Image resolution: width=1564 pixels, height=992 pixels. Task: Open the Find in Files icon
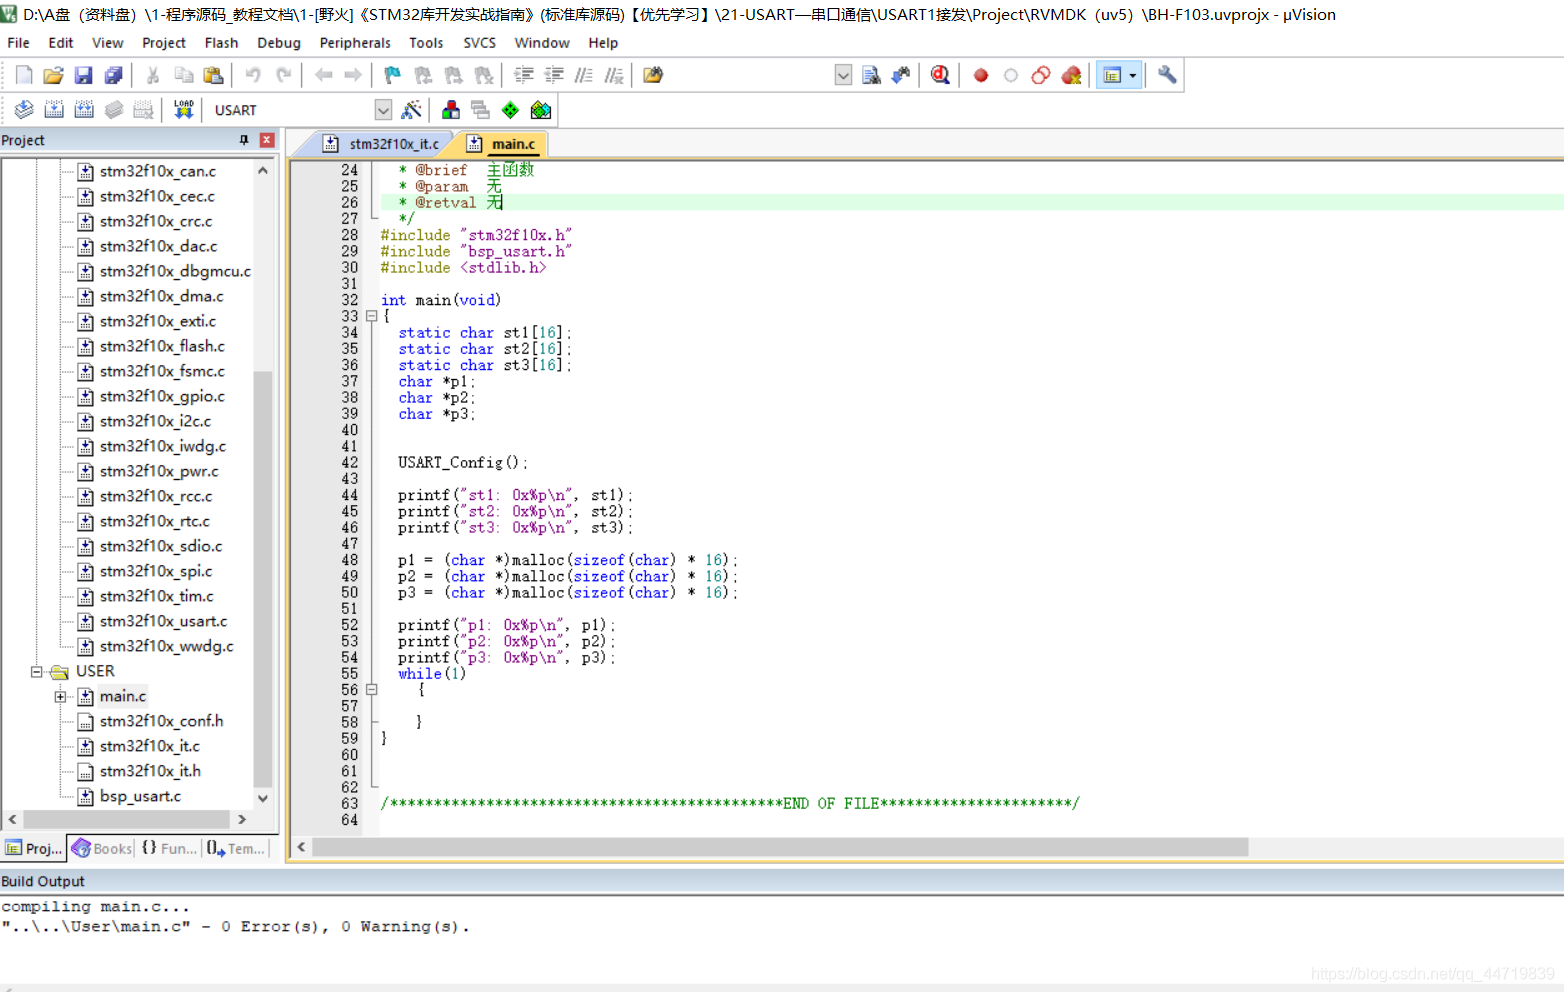(653, 75)
